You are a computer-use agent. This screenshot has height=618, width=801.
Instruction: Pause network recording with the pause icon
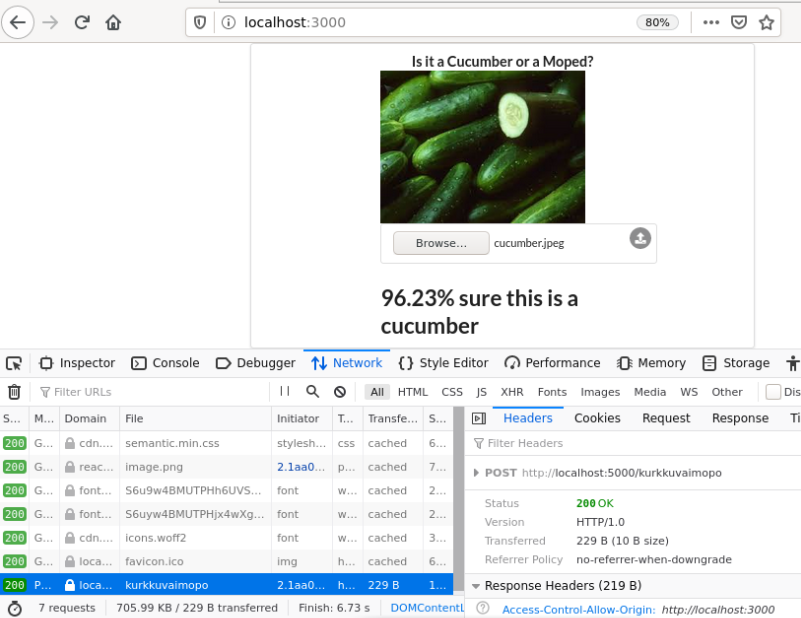(x=285, y=392)
